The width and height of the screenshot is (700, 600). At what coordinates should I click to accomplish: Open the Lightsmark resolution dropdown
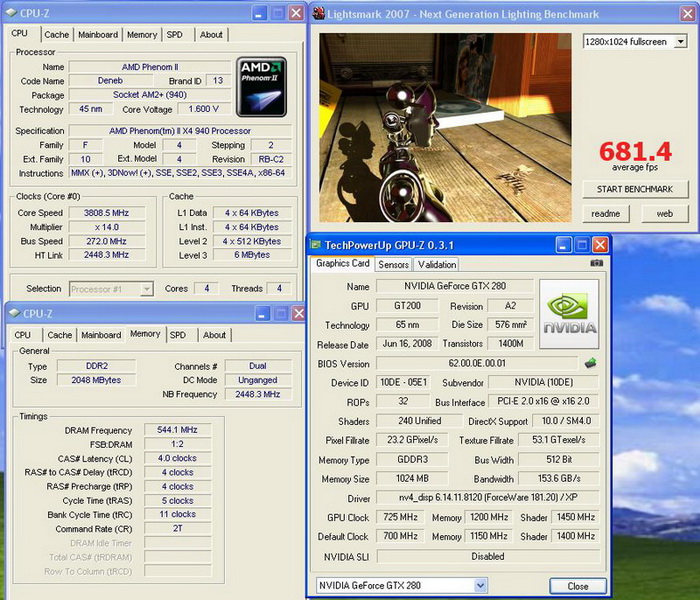(680, 42)
